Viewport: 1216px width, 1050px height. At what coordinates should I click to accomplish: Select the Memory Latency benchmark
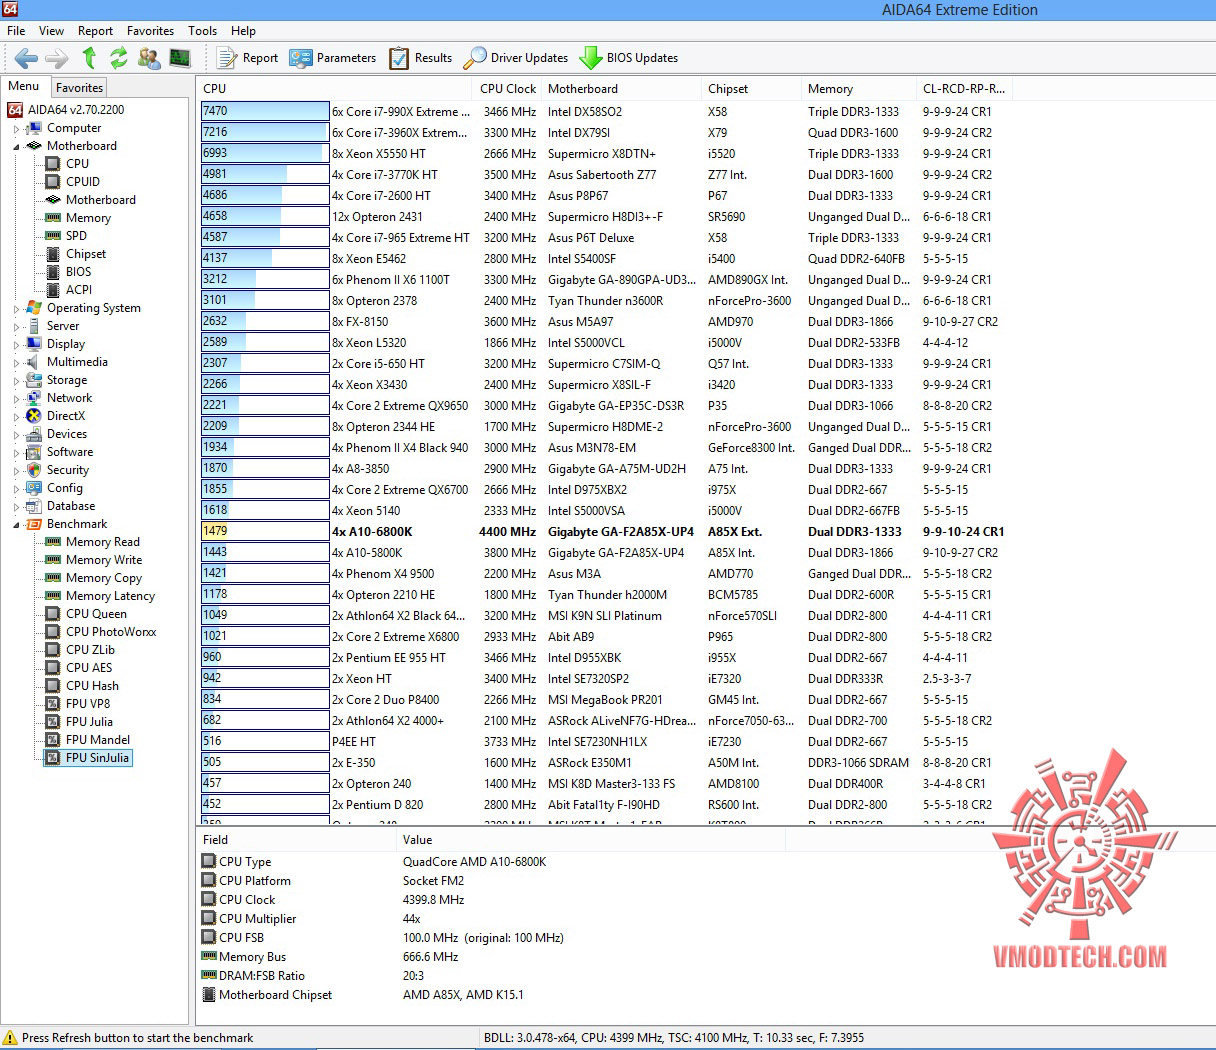pyautogui.click(x=110, y=596)
